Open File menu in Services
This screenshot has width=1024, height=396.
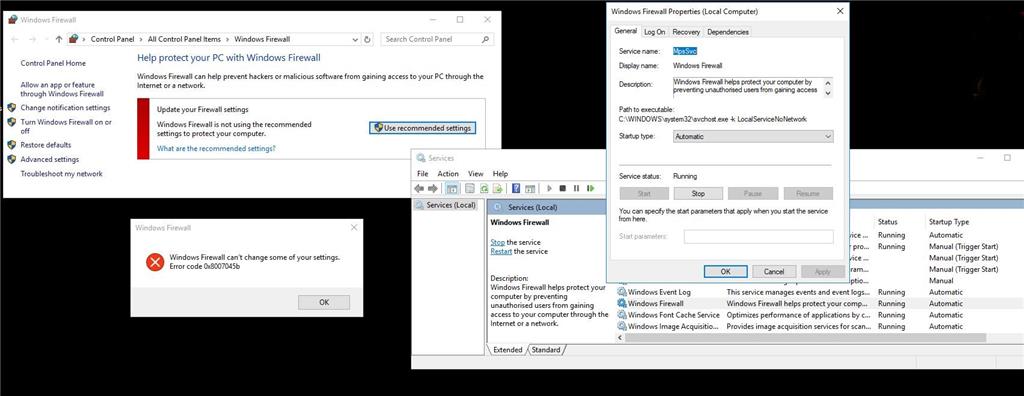(423, 174)
